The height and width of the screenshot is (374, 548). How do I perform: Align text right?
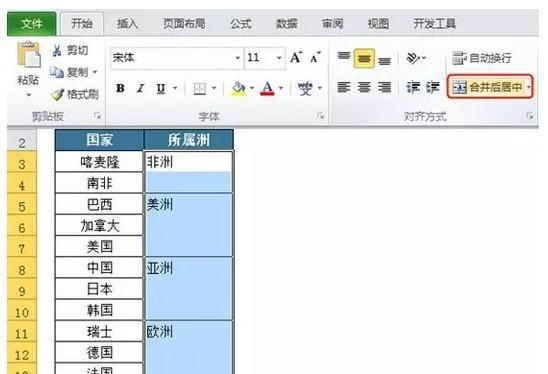coord(384,87)
